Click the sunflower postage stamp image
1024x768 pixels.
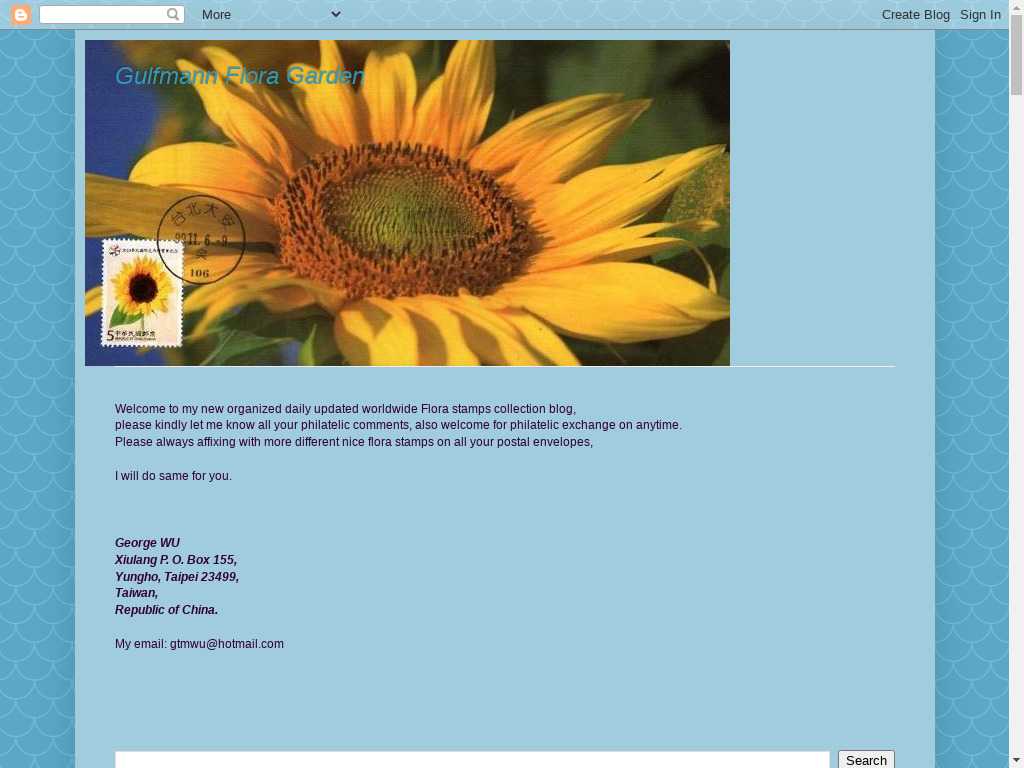point(142,293)
